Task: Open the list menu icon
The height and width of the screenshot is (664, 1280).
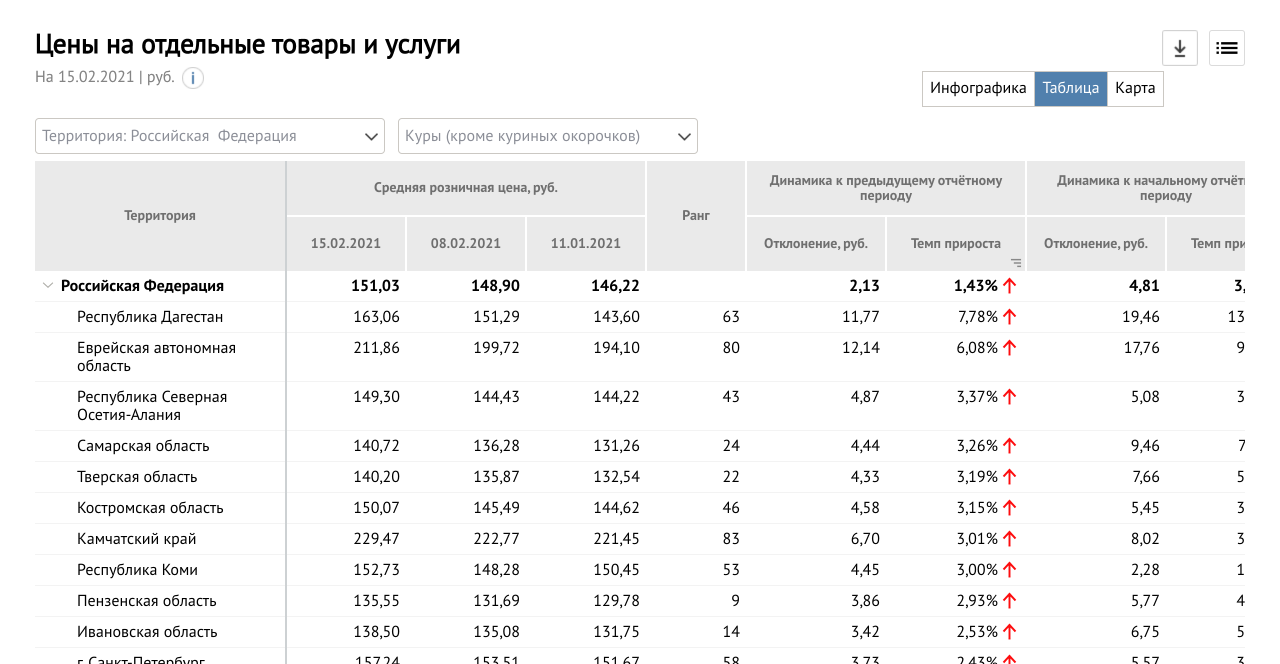Action: click(x=1227, y=48)
